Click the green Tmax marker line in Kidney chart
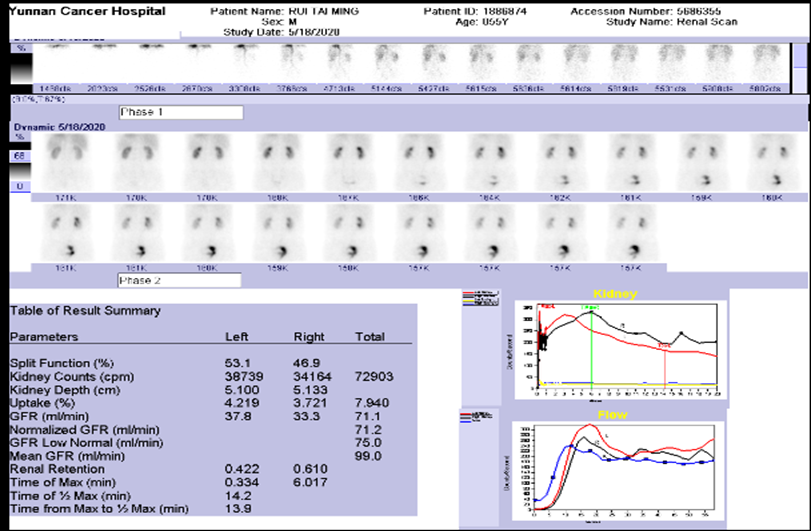Viewport: 811px width, 531px height. pyautogui.click(x=592, y=352)
